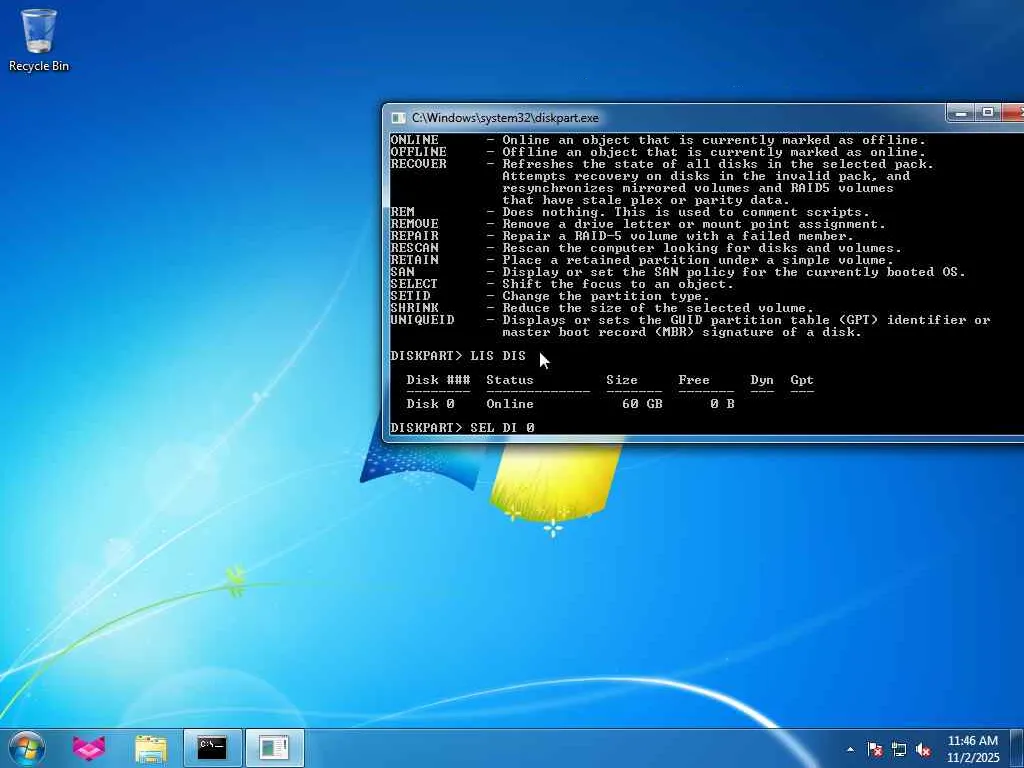1024x768 pixels.
Task: Click the Size column header
Action: 622,380
